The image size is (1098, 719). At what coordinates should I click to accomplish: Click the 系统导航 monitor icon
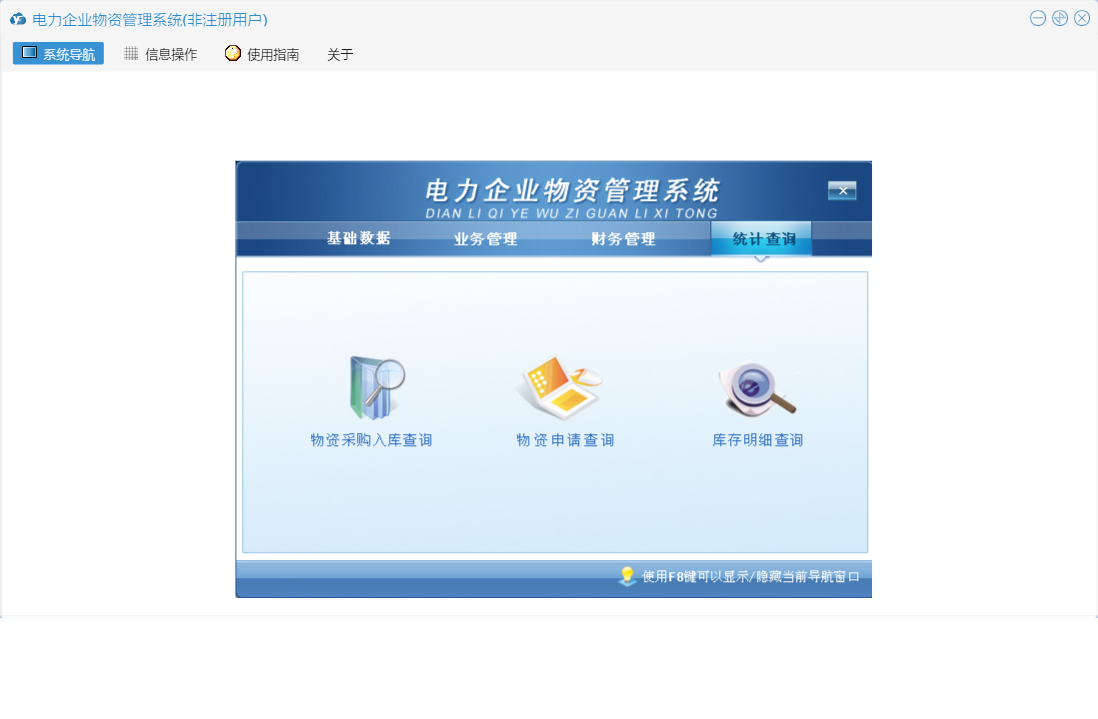click(x=29, y=53)
